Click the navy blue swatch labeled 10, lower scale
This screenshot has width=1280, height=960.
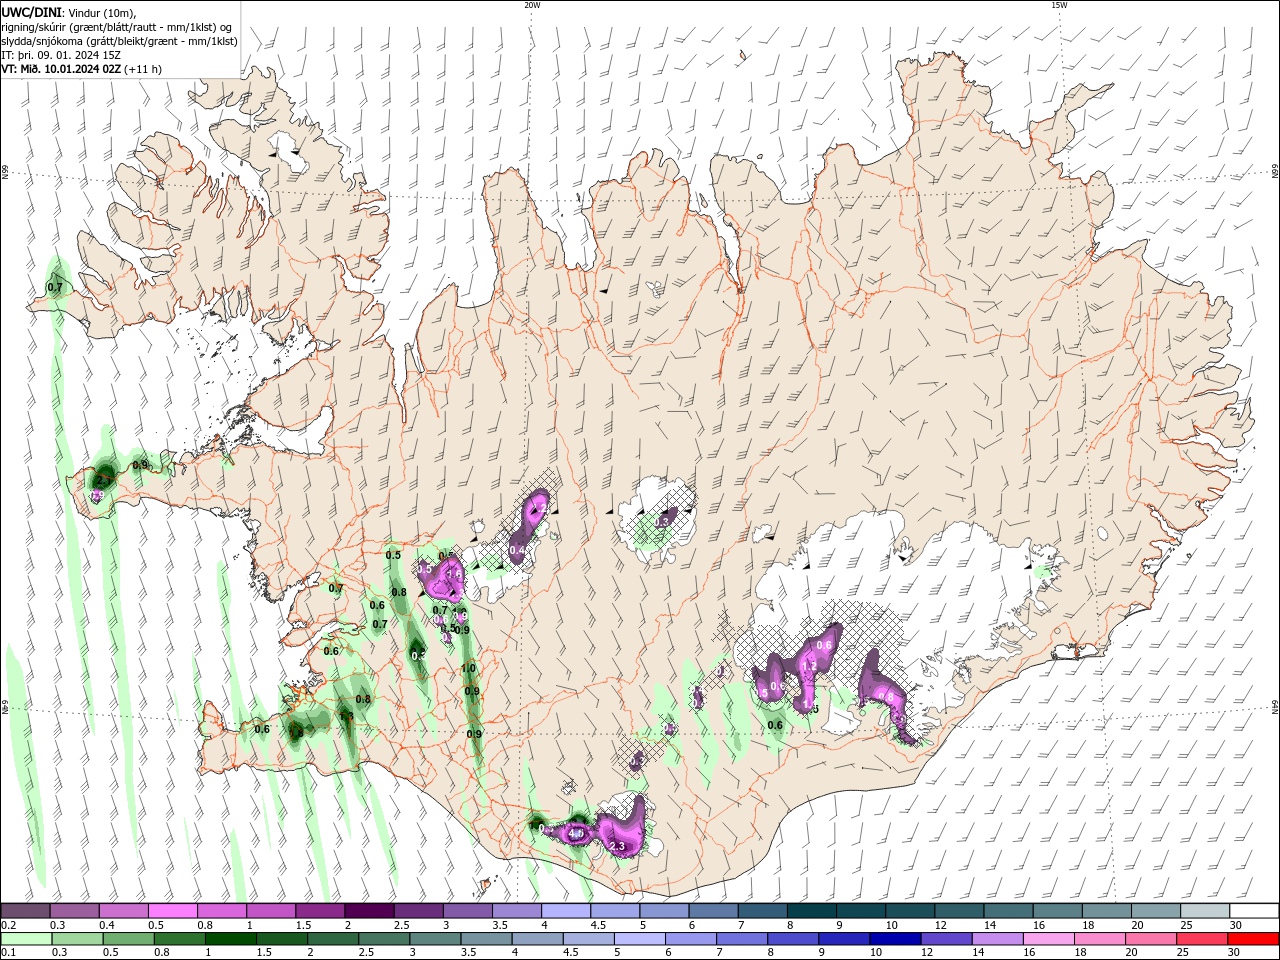tap(895, 939)
